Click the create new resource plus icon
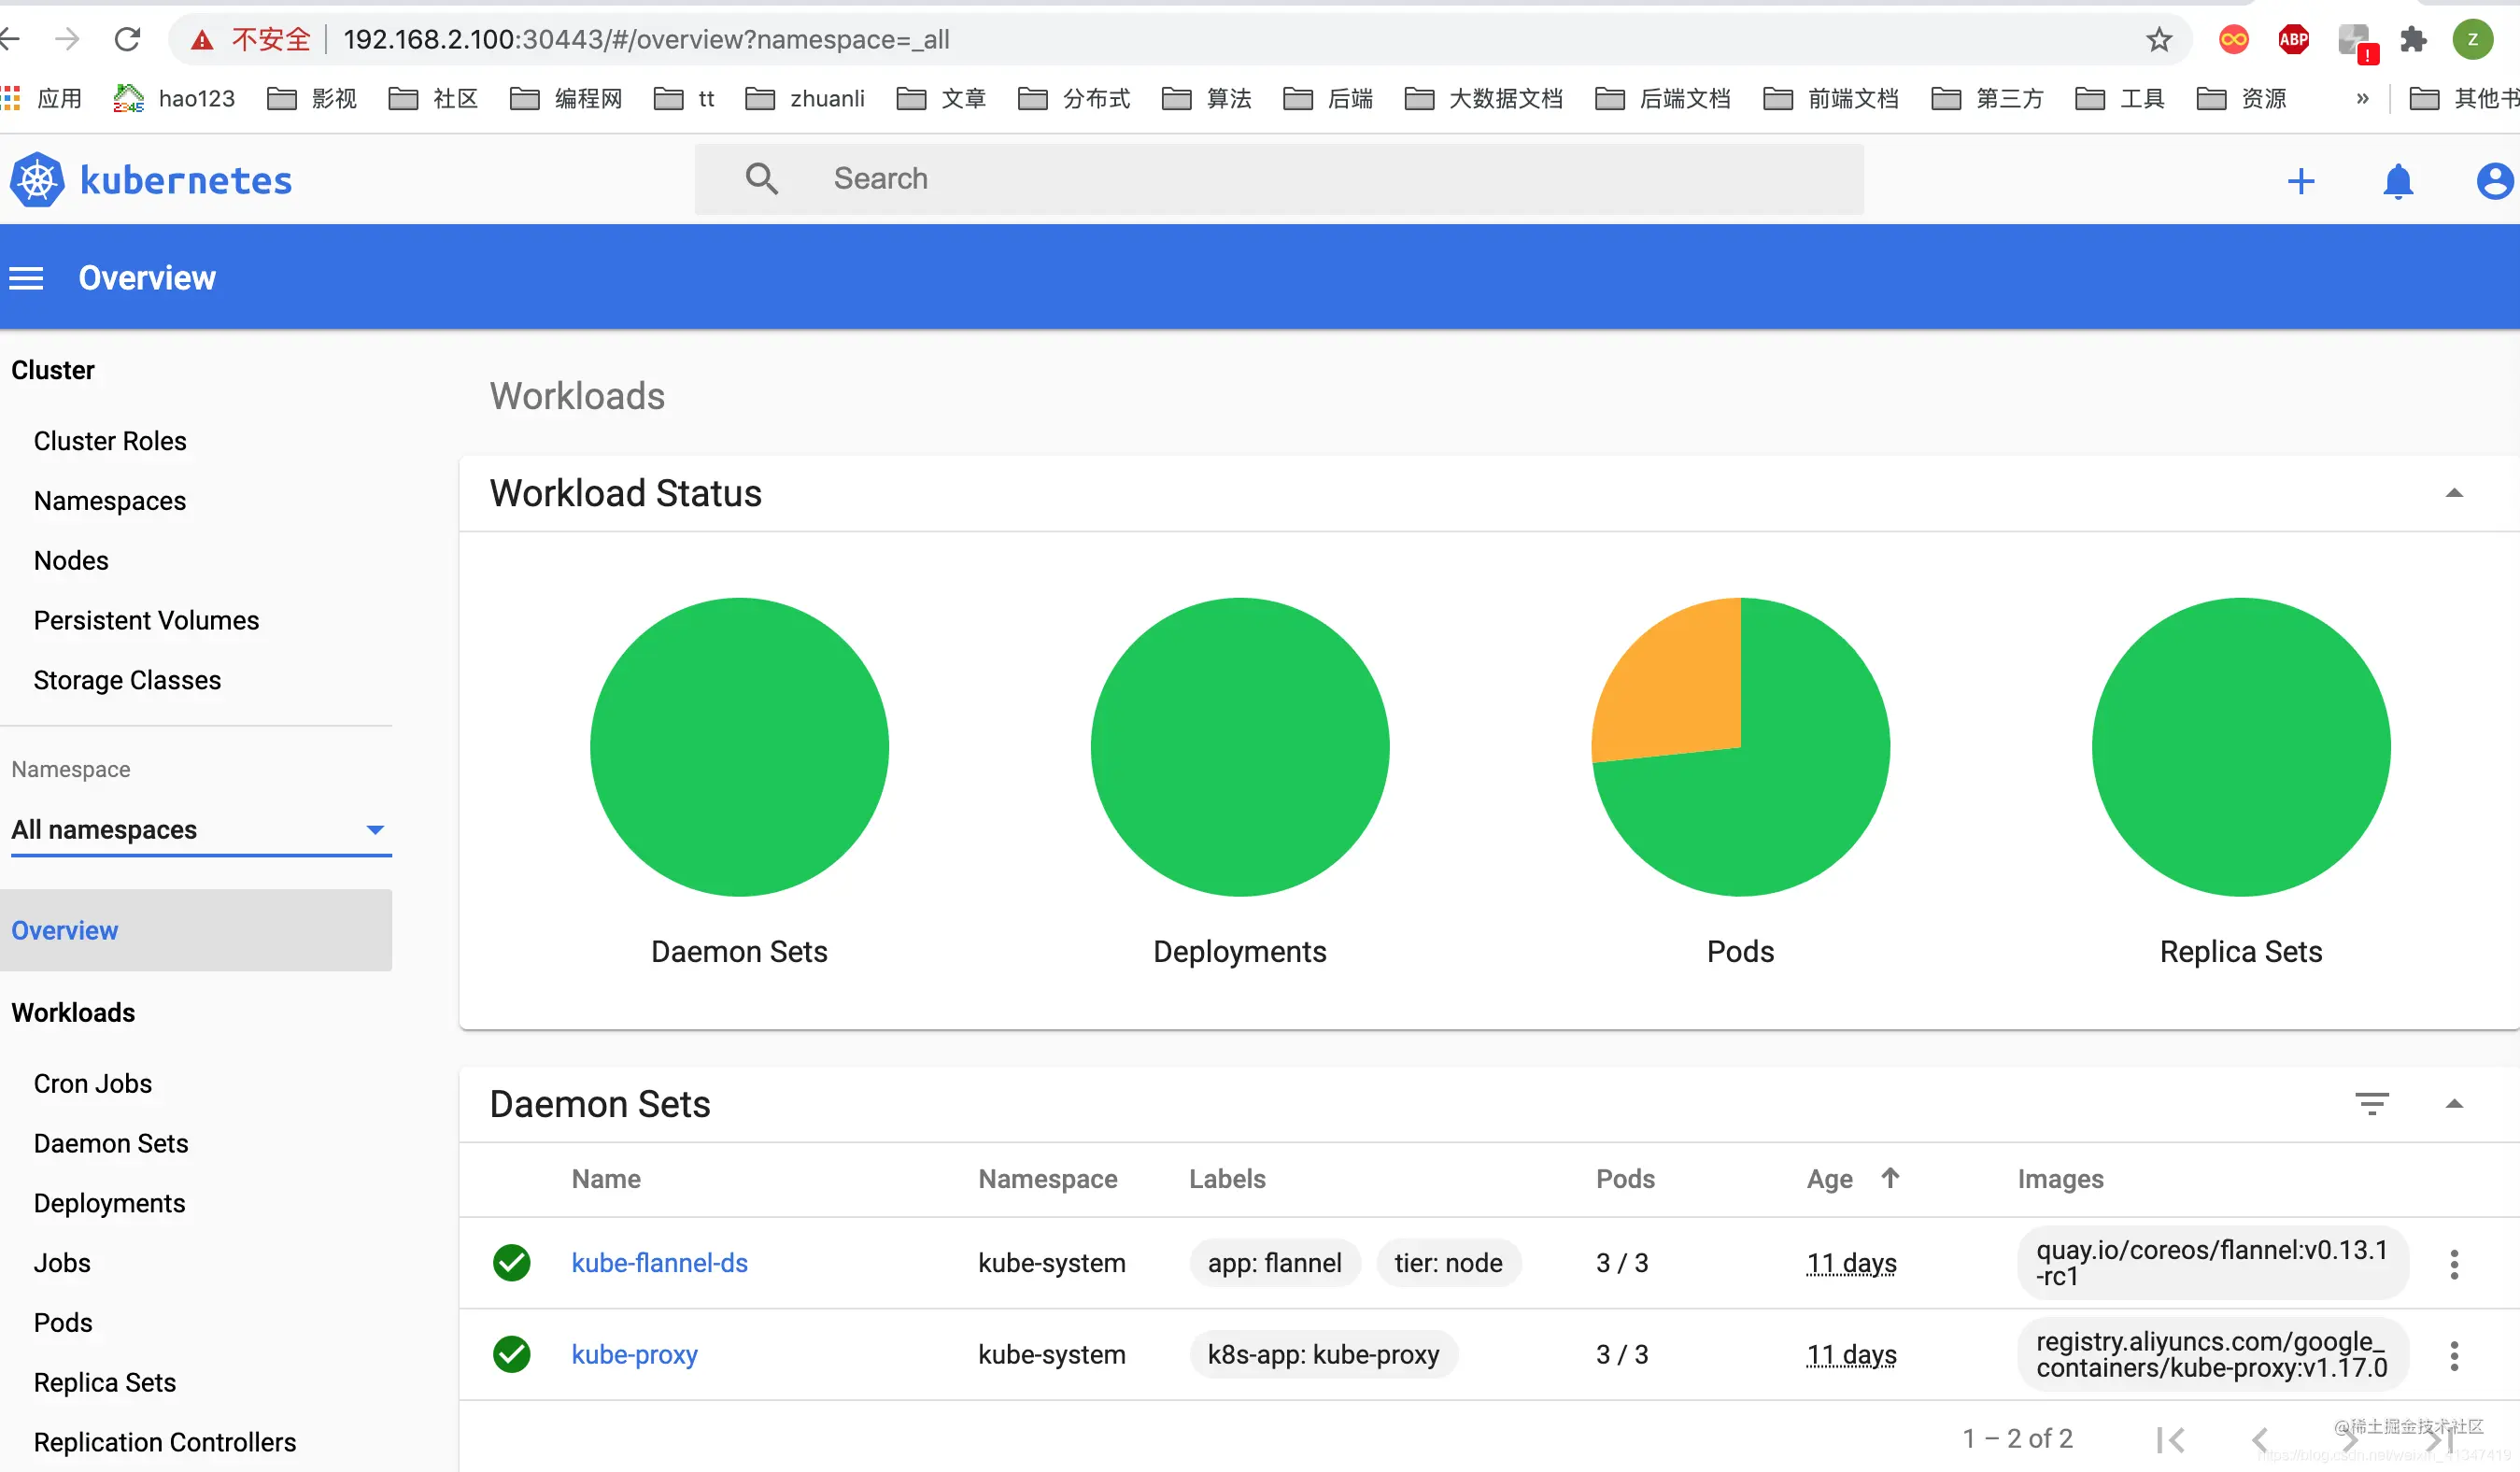This screenshot has width=2520, height=1472. pyautogui.click(x=2300, y=181)
